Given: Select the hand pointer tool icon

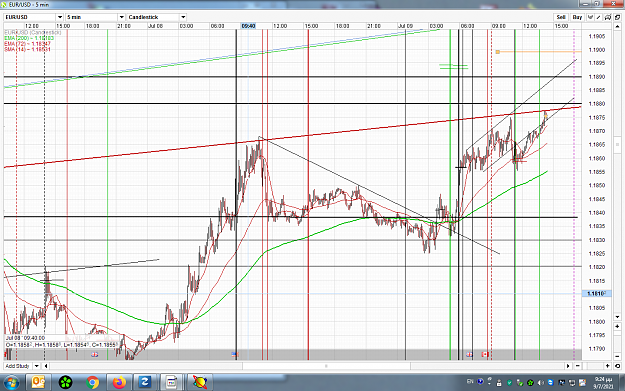Looking at the screenshot, I should click(x=590, y=17).
